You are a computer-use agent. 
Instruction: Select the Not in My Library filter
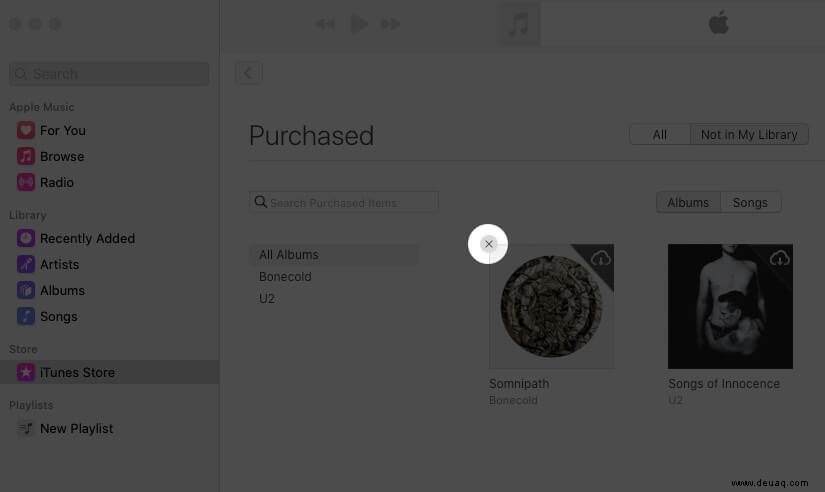tap(749, 135)
